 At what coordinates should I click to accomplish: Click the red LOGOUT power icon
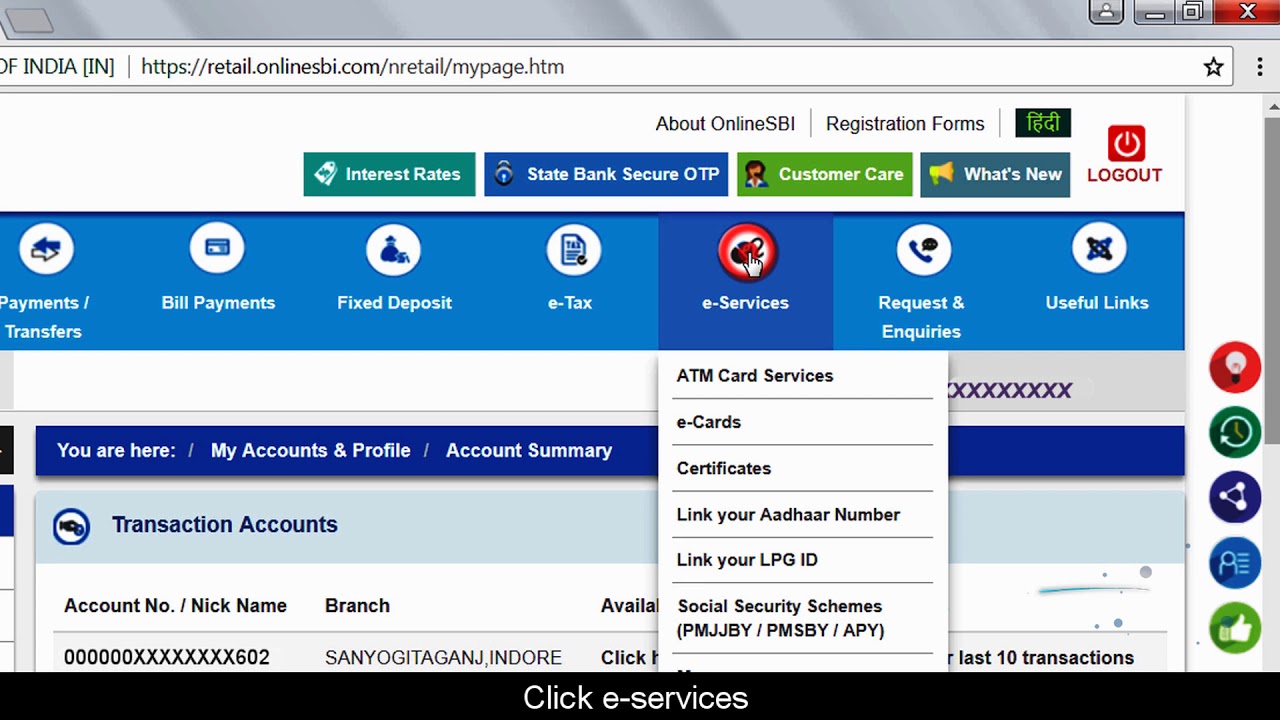click(1126, 143)
